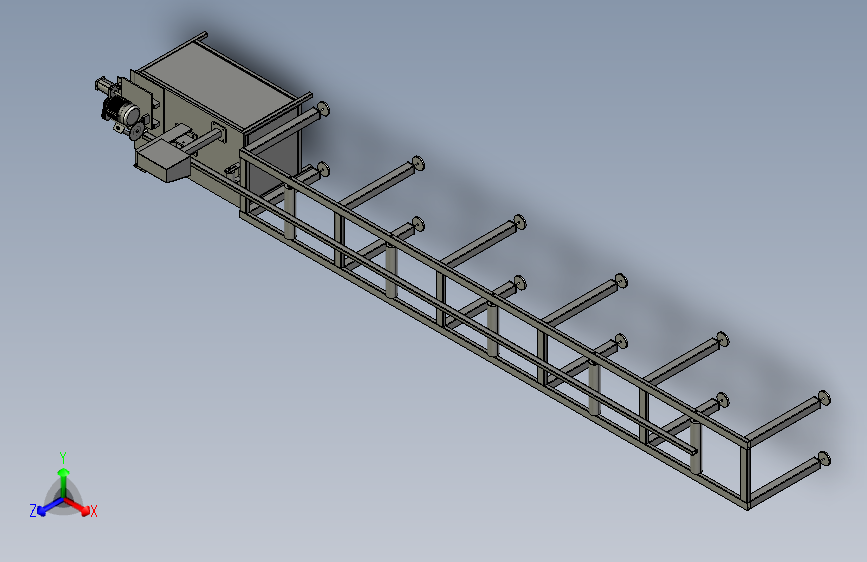Click the green Y axis of the orientation triad
The width and height of the screenshot is (867, 562).
point(64,483)
